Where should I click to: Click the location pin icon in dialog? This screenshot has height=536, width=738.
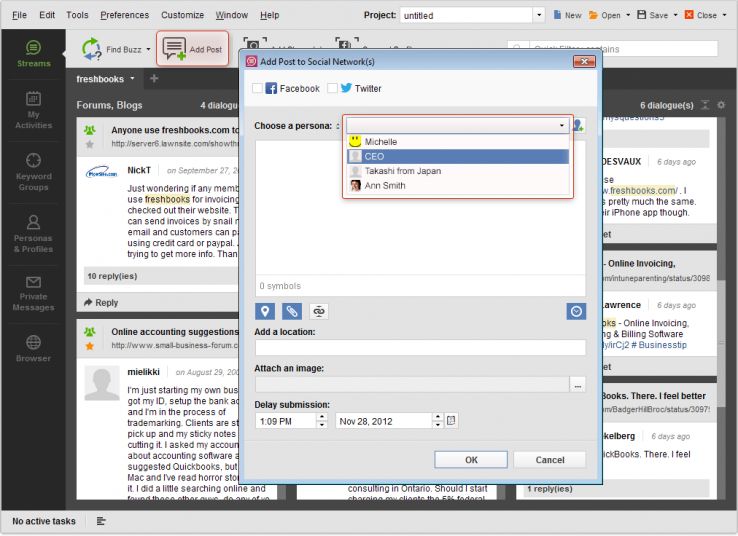[265, 312]
